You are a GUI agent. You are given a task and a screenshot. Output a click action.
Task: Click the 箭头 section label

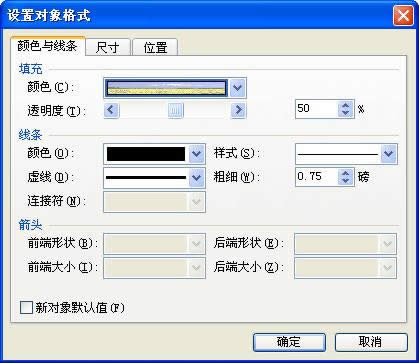(31, 225)
